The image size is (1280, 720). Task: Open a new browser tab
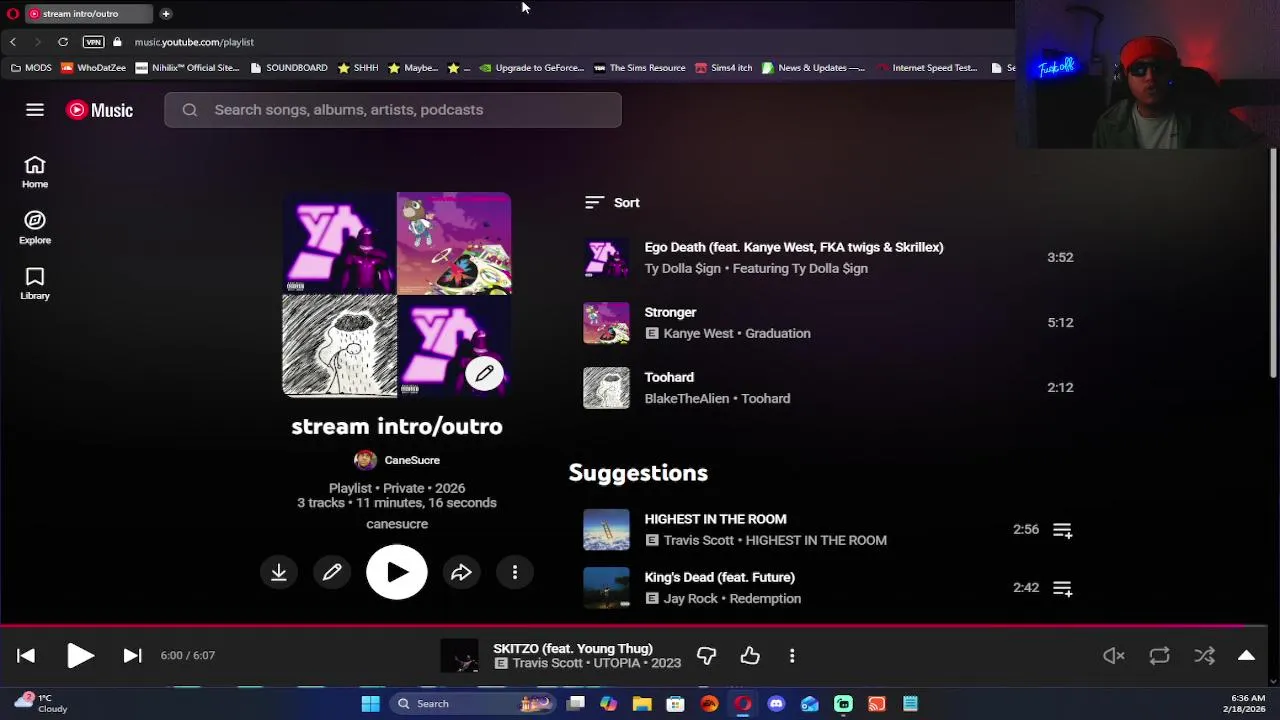coord(166,13)
